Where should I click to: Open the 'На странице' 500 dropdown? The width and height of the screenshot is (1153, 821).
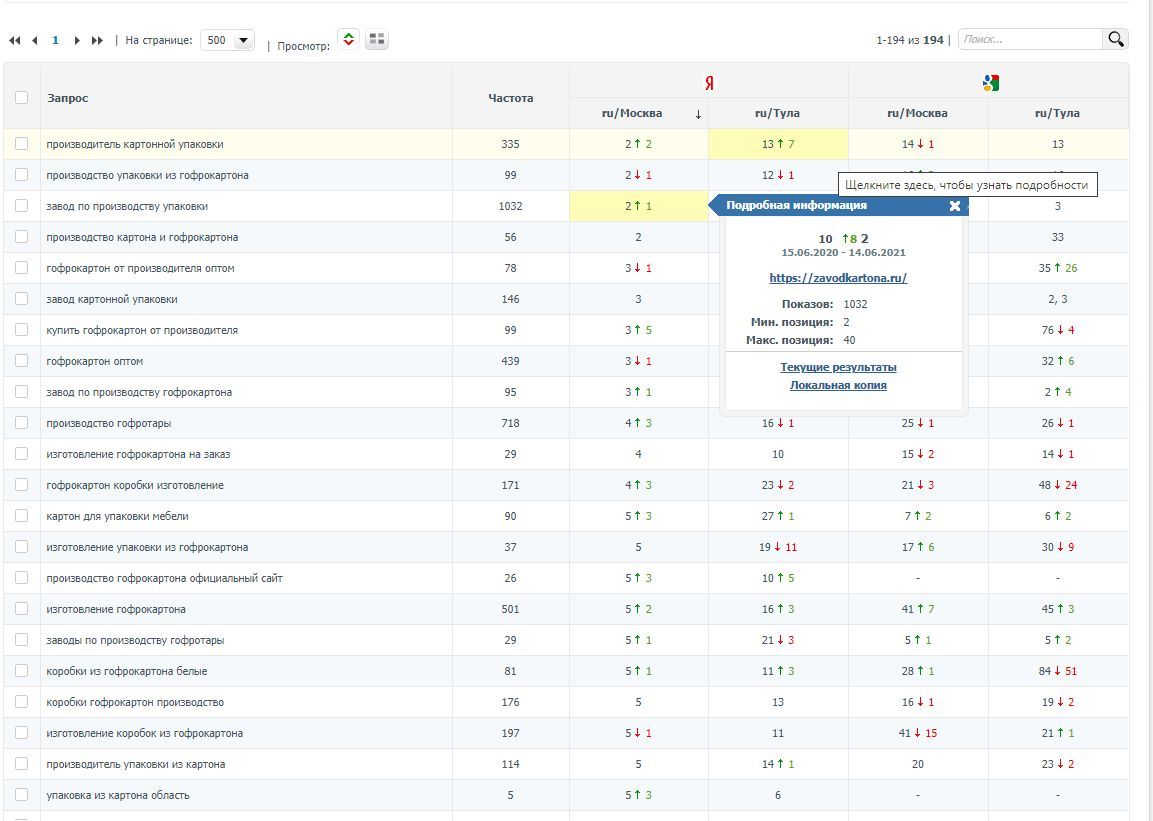[228, 41]
